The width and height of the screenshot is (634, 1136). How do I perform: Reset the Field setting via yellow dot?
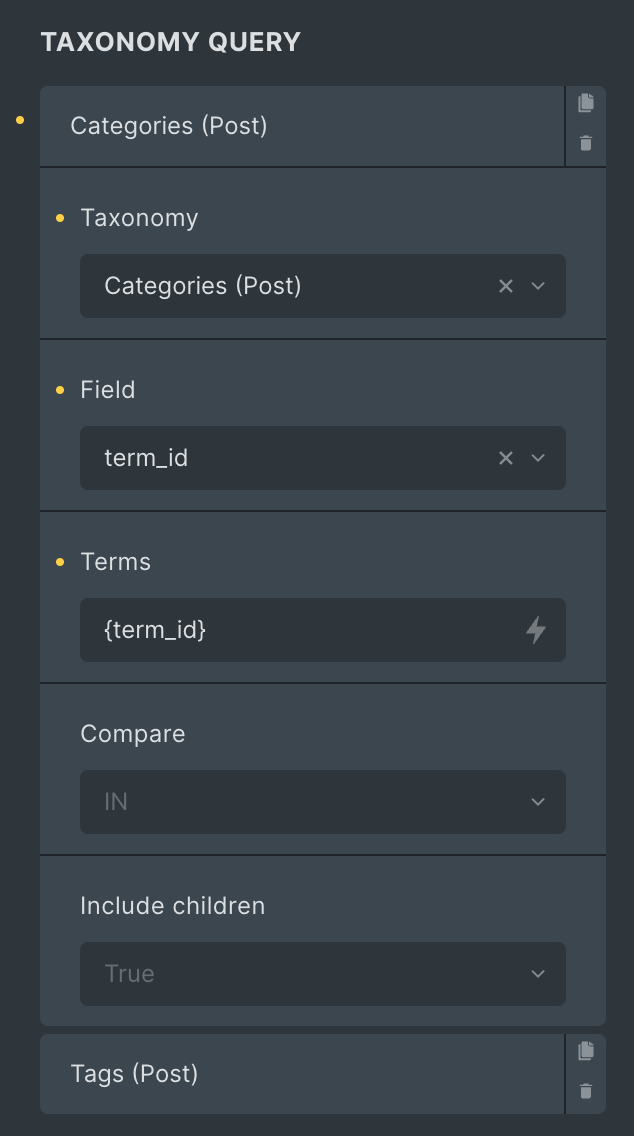(60, 390)
